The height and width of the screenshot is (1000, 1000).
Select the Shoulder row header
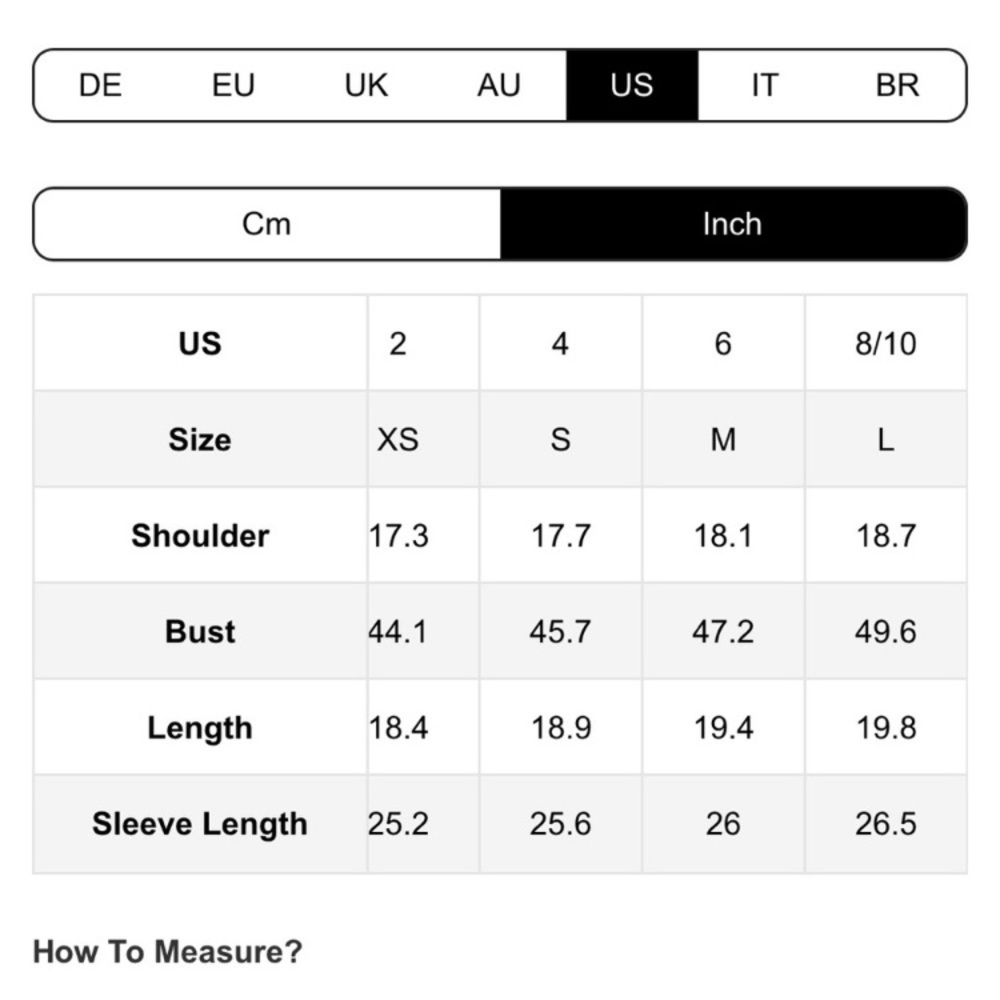coord(200,535)
